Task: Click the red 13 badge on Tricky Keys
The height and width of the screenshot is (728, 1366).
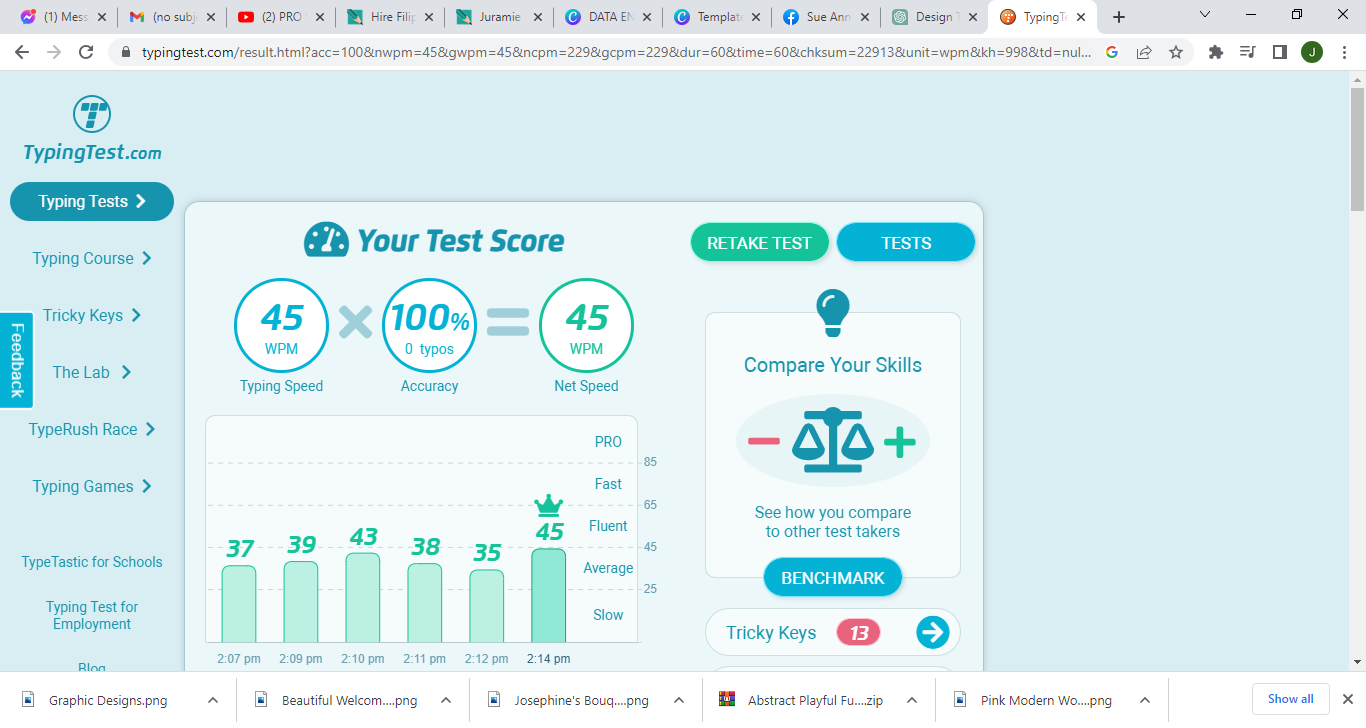Action: 858,632
